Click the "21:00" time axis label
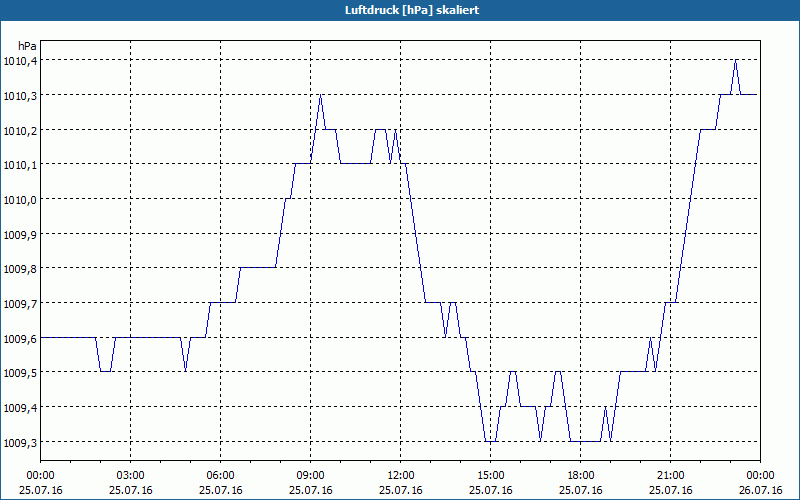Screen dimensions: 800x500 point(670,476)
